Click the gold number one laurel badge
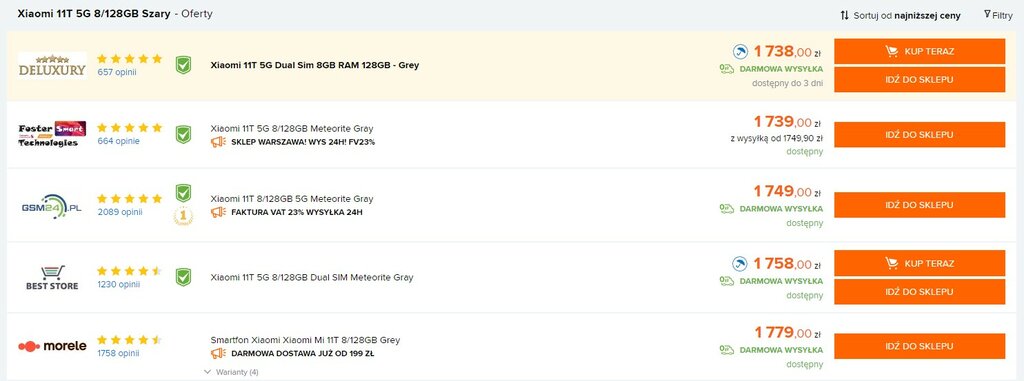 tap(184, 216)
